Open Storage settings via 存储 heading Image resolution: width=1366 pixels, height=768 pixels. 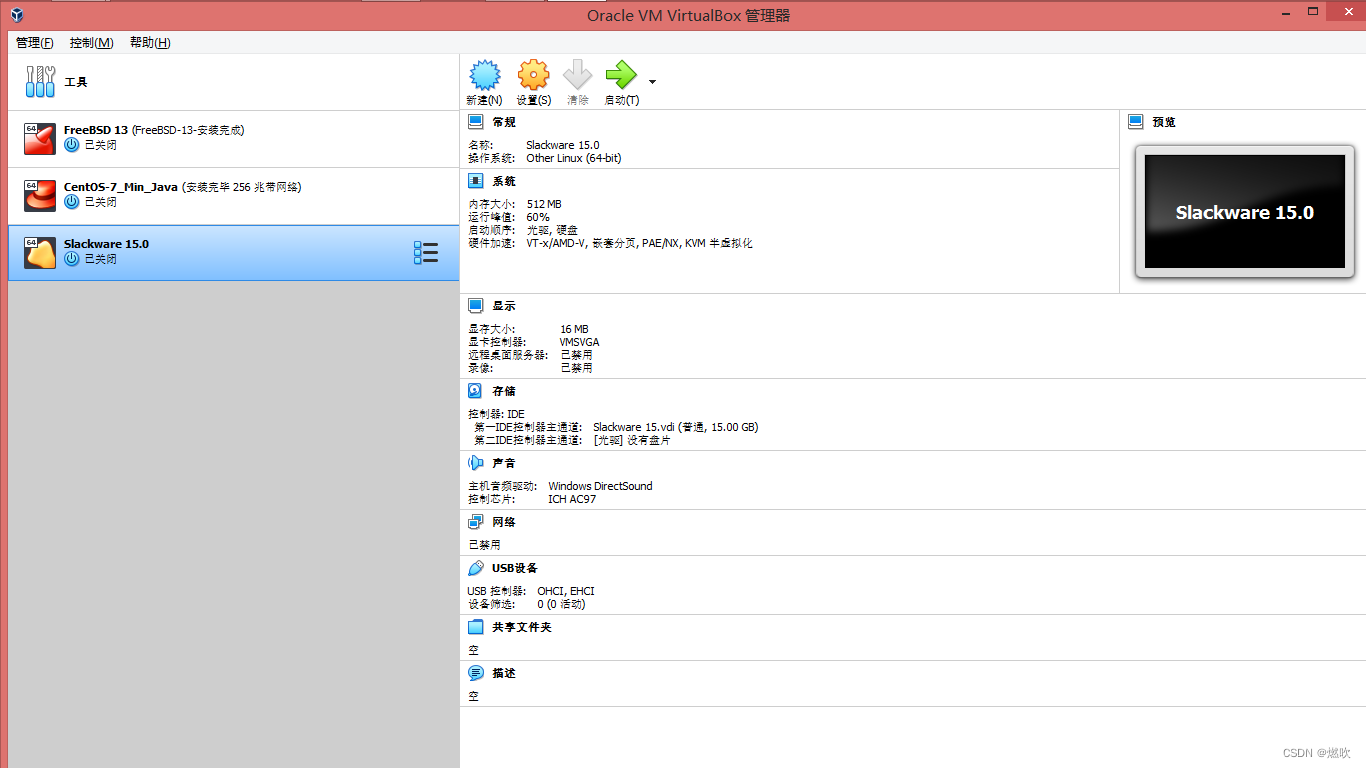(x=504, y=391)
